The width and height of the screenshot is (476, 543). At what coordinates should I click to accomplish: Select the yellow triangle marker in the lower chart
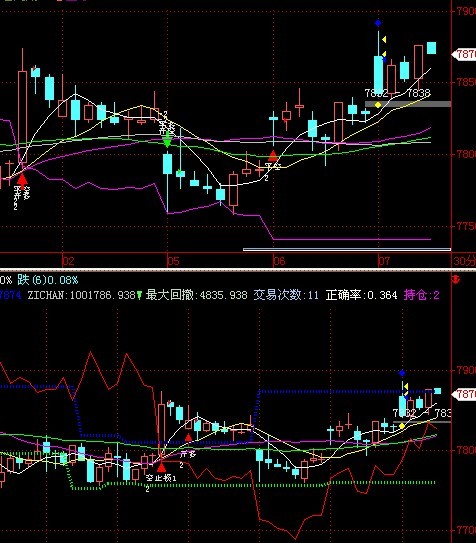pyautogui.click(x=406, y=386)
